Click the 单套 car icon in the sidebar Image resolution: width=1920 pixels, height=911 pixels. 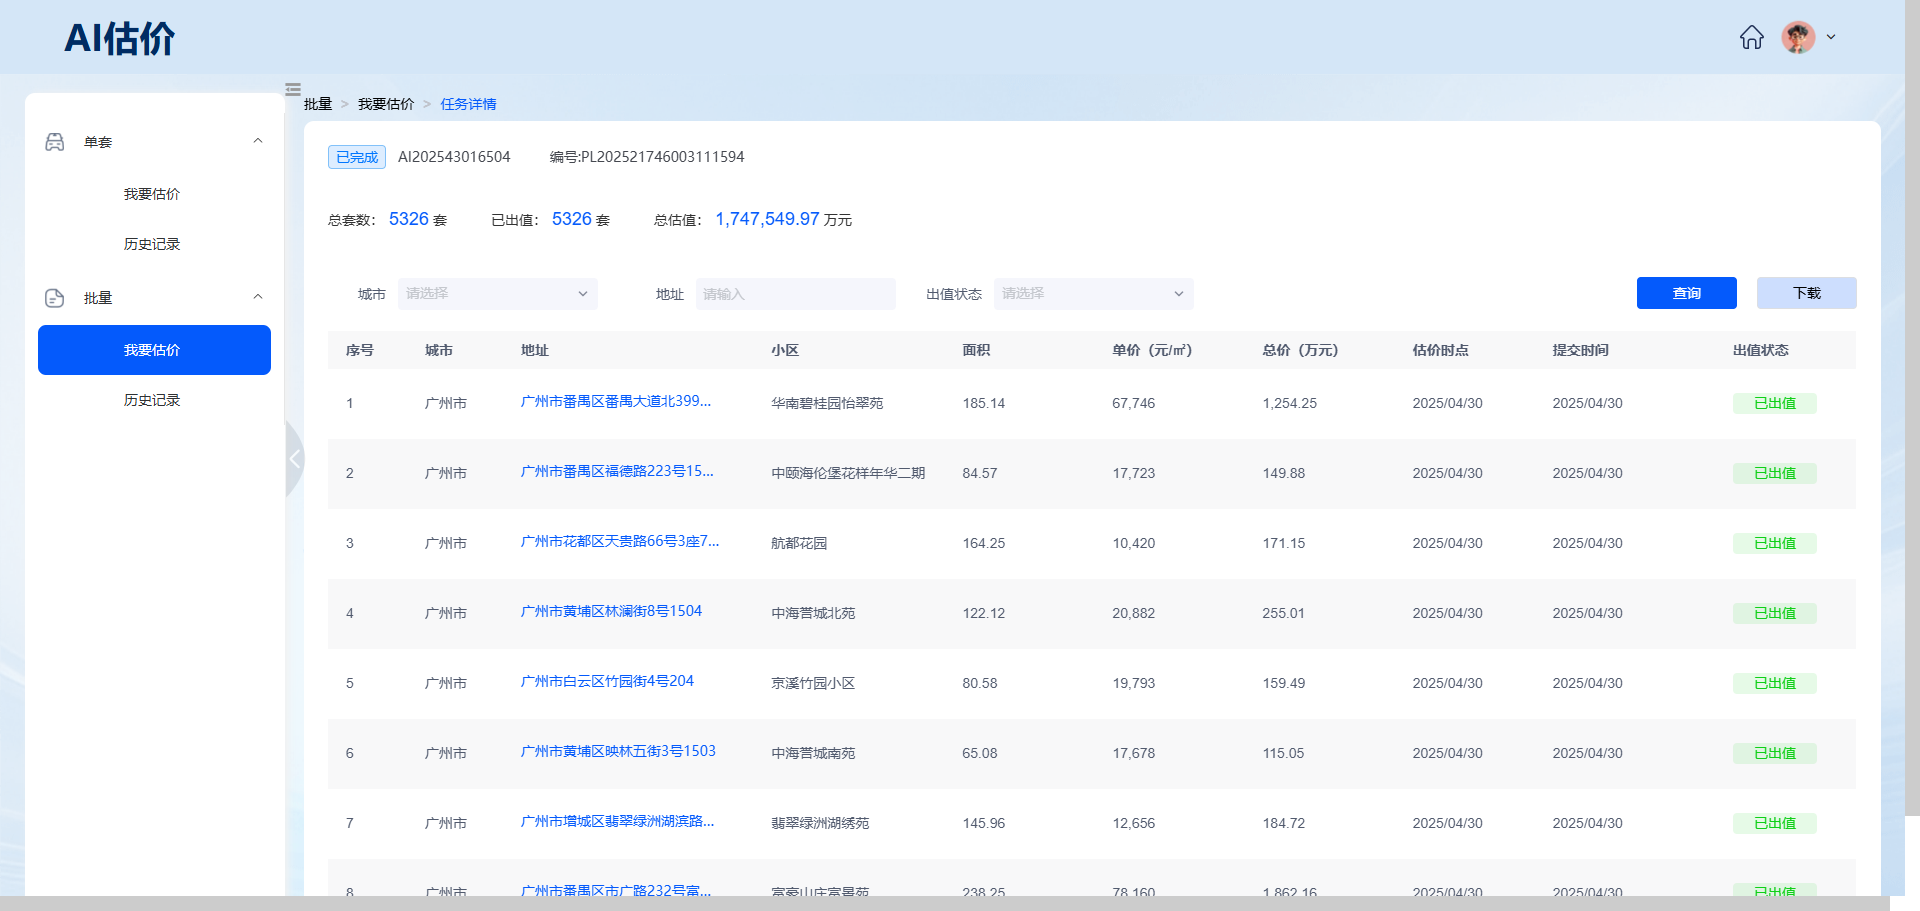[54, 142]
